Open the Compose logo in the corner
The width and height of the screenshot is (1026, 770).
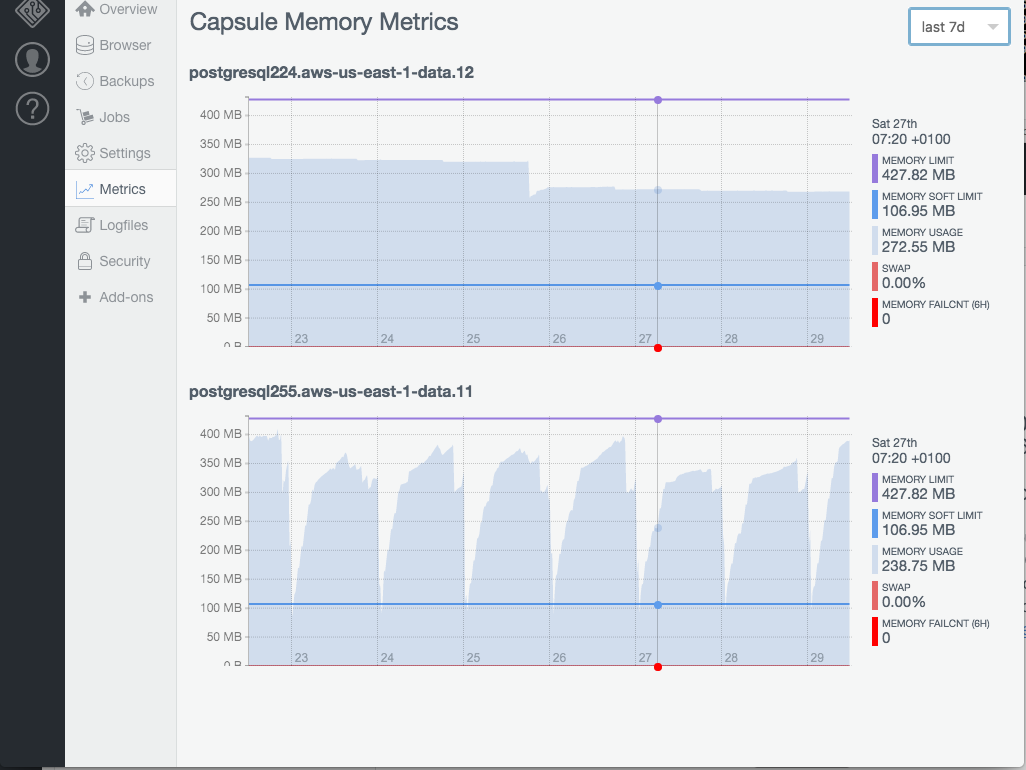click(30, 14)
